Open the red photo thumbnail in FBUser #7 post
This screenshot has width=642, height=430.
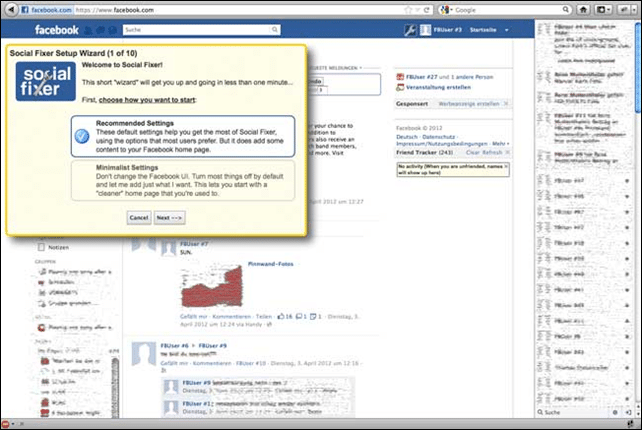point(211,286)
